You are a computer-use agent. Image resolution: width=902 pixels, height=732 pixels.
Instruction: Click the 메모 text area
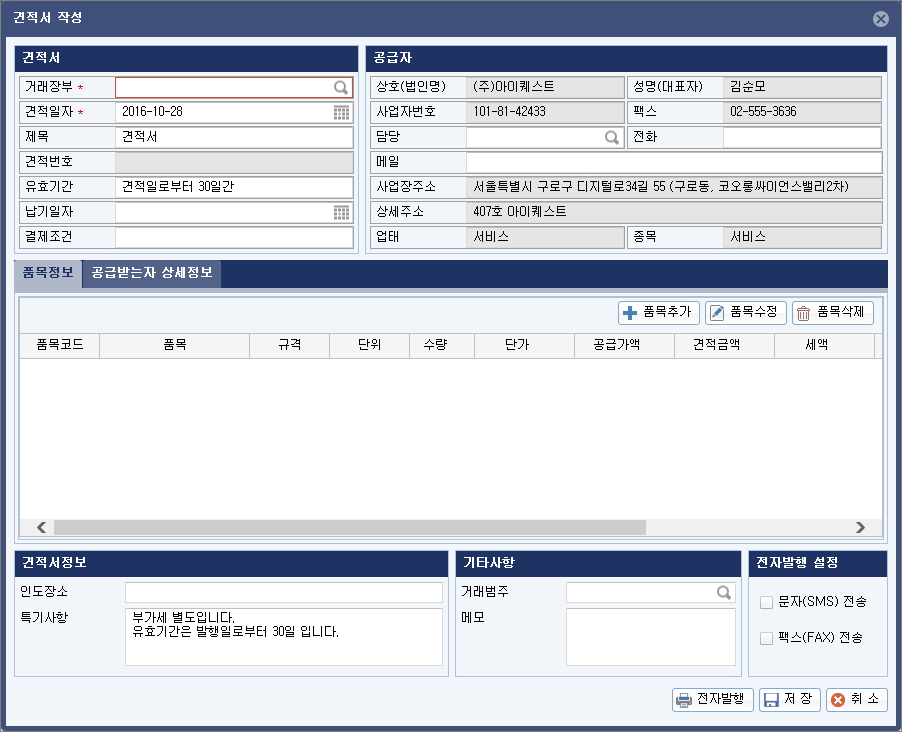pos(651,637)
